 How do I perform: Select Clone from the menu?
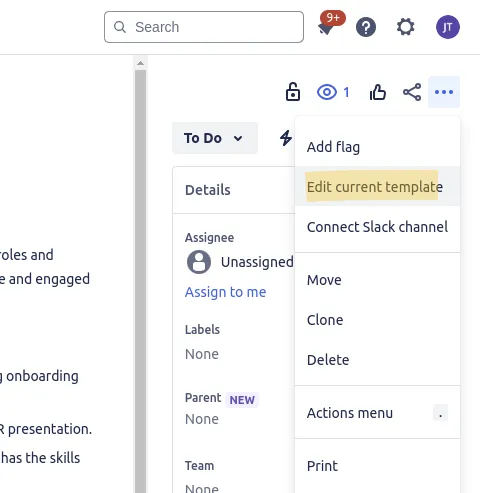pos(377,320)
